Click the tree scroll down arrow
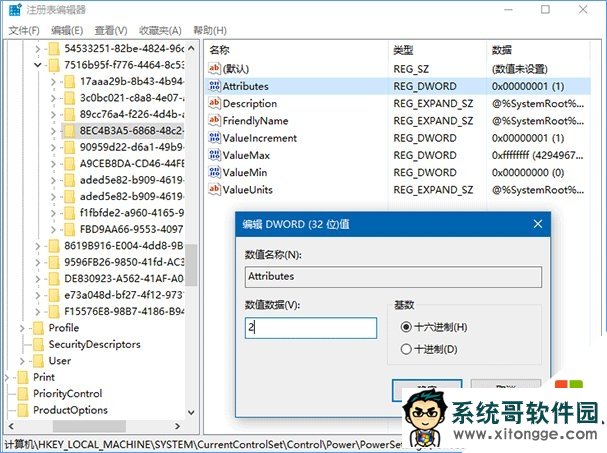This screenshot has height=453, width=607. tap(191, 412)
